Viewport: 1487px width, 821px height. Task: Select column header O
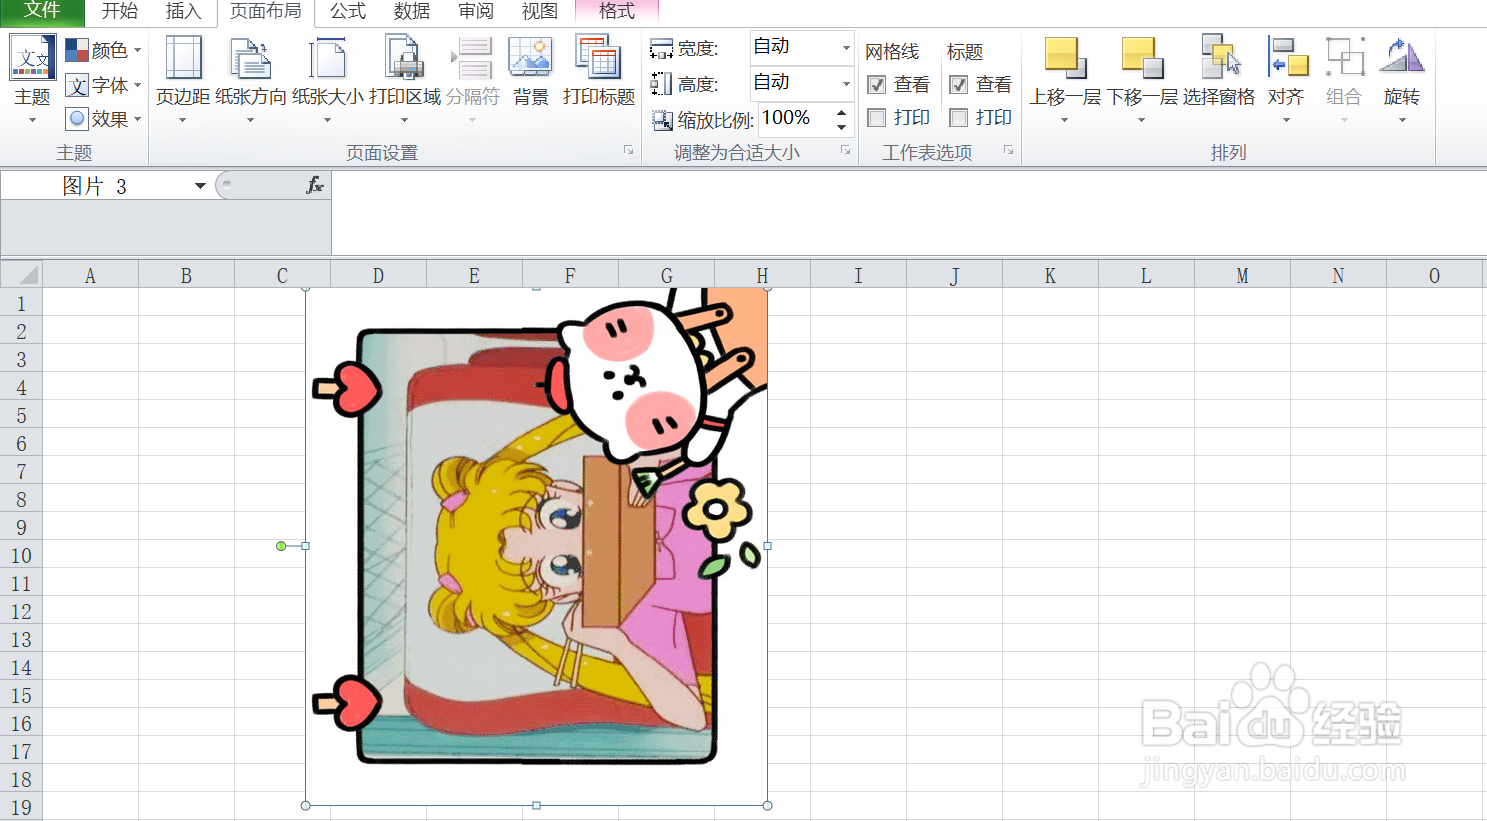pyautogui.click(x=1434, y=275)
